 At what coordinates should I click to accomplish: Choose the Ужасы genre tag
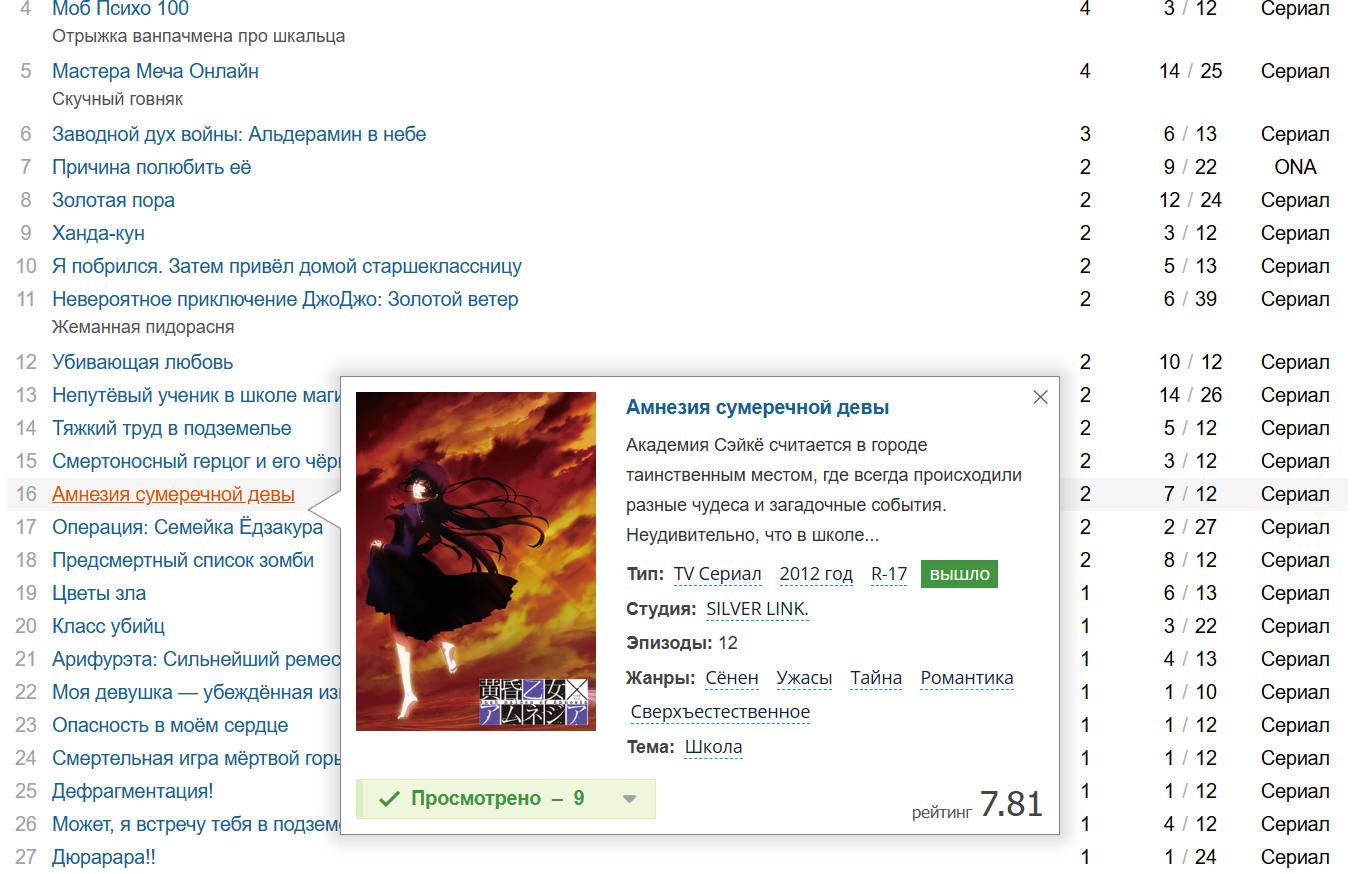(804, 678)
